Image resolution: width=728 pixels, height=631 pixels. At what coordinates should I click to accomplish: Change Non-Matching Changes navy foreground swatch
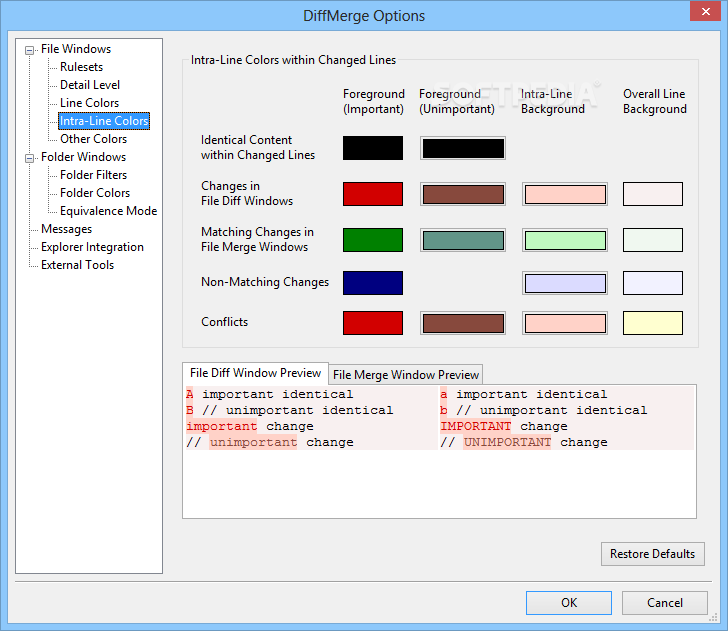[x=373, y=283]
